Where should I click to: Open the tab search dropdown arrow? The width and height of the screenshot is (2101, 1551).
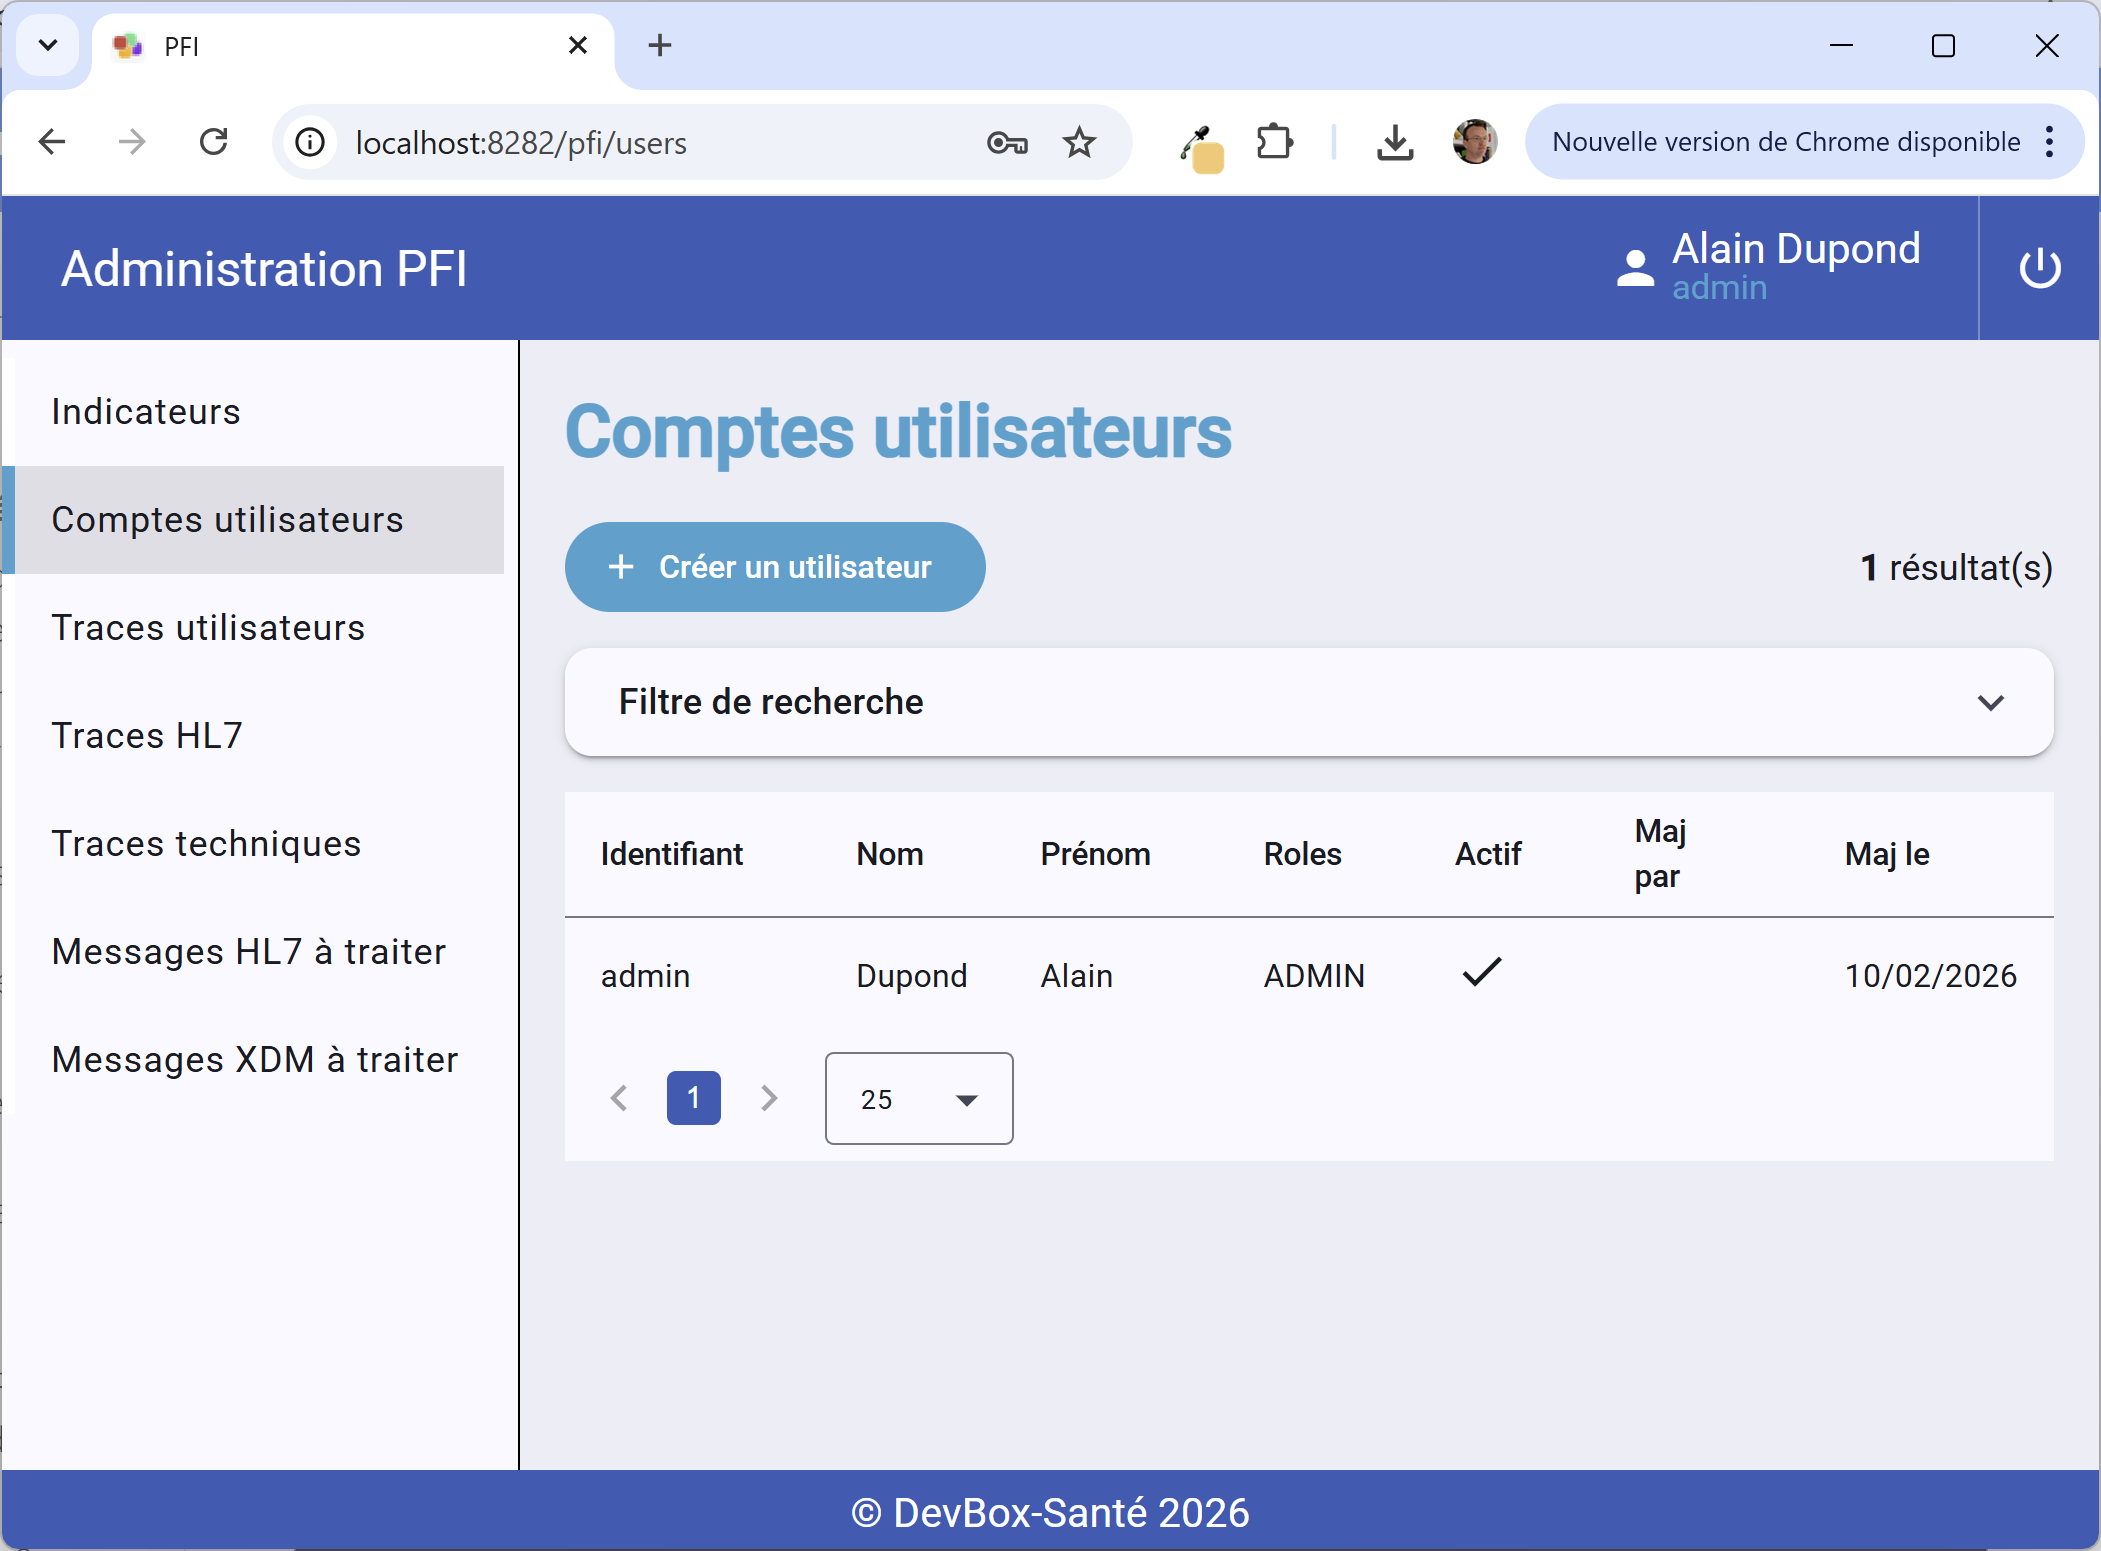tap(47, 45)
